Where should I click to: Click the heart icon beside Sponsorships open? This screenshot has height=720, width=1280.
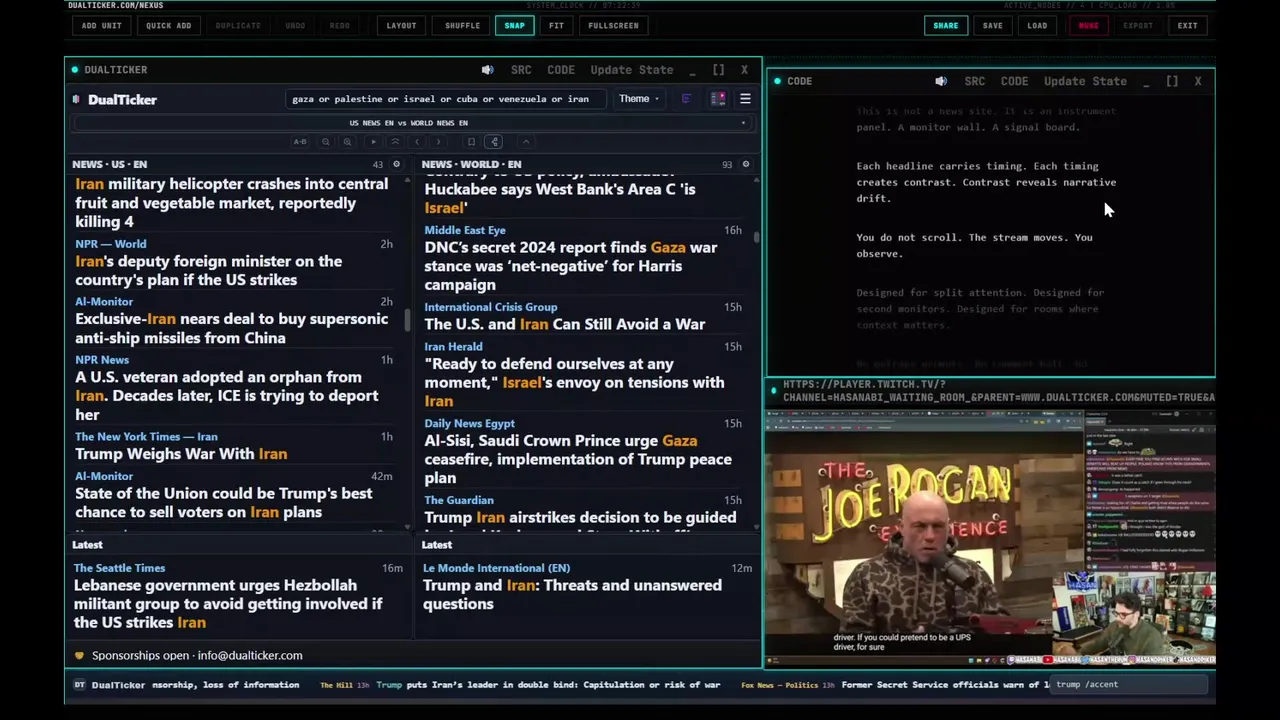click(80, 656)
